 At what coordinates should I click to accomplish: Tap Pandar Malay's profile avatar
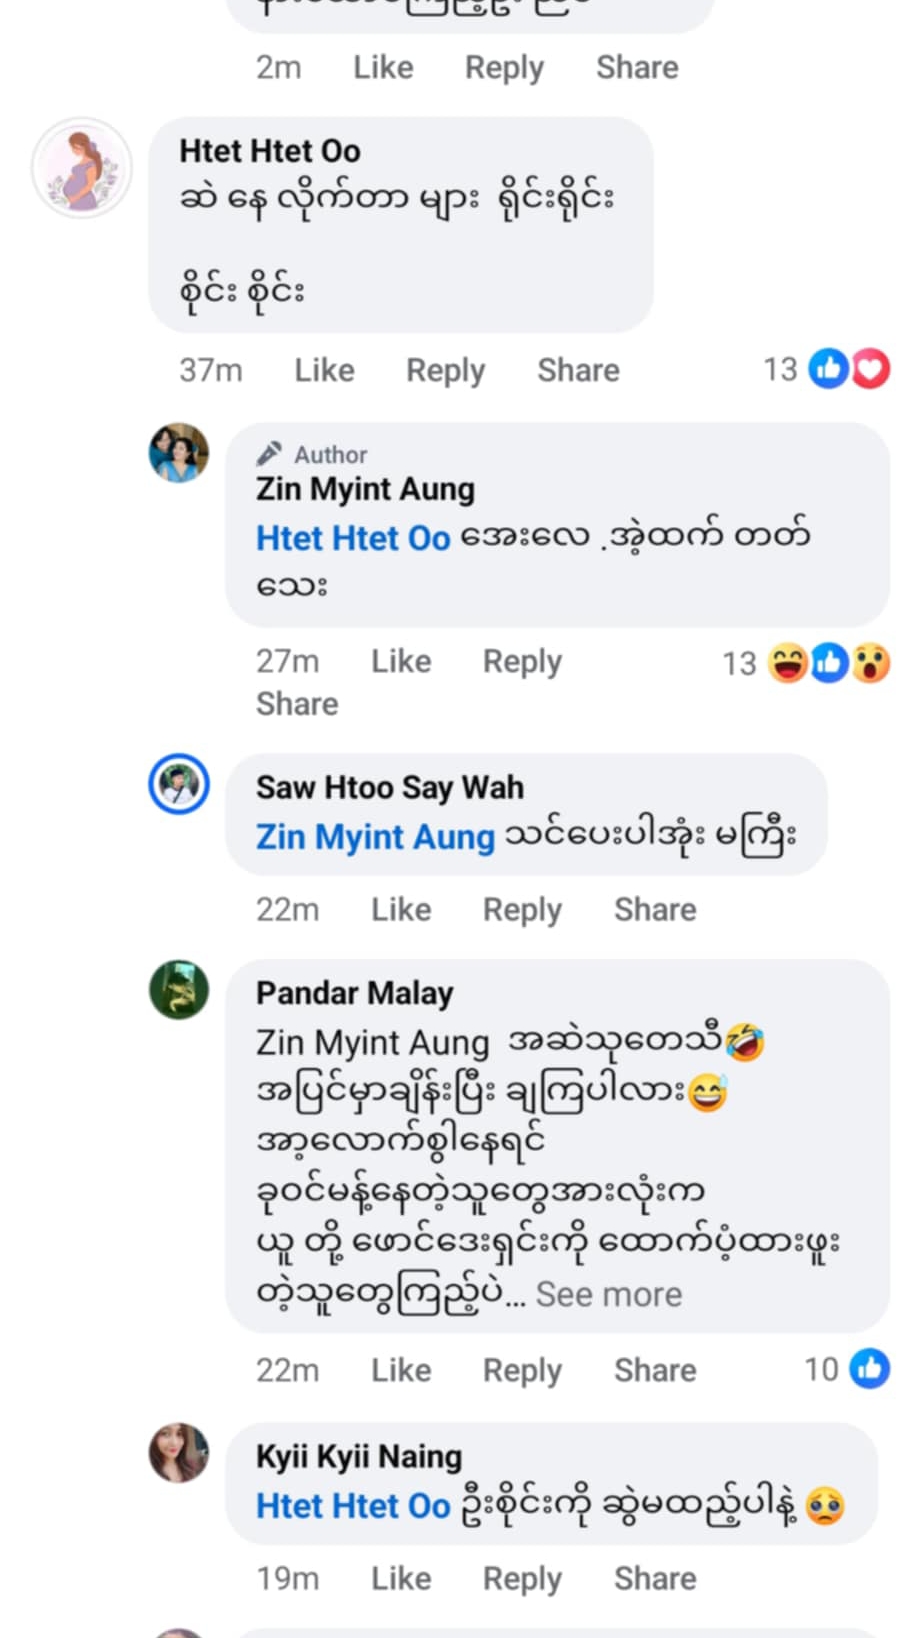pos(179,990)
